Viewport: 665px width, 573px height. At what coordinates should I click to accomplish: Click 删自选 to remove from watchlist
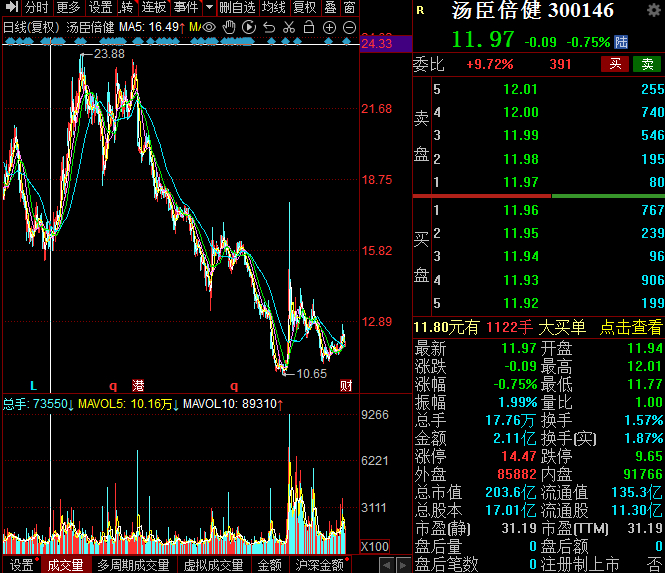238,7
